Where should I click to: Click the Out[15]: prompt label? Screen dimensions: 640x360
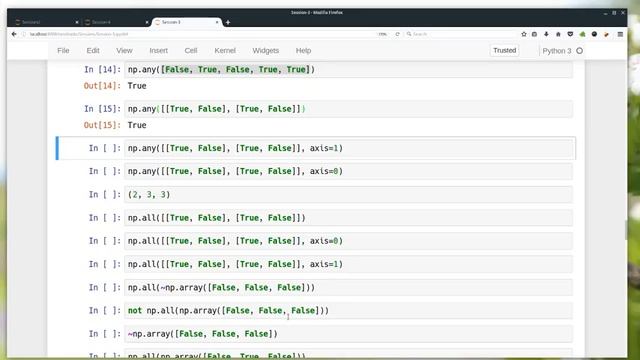[x=102, y=125]
